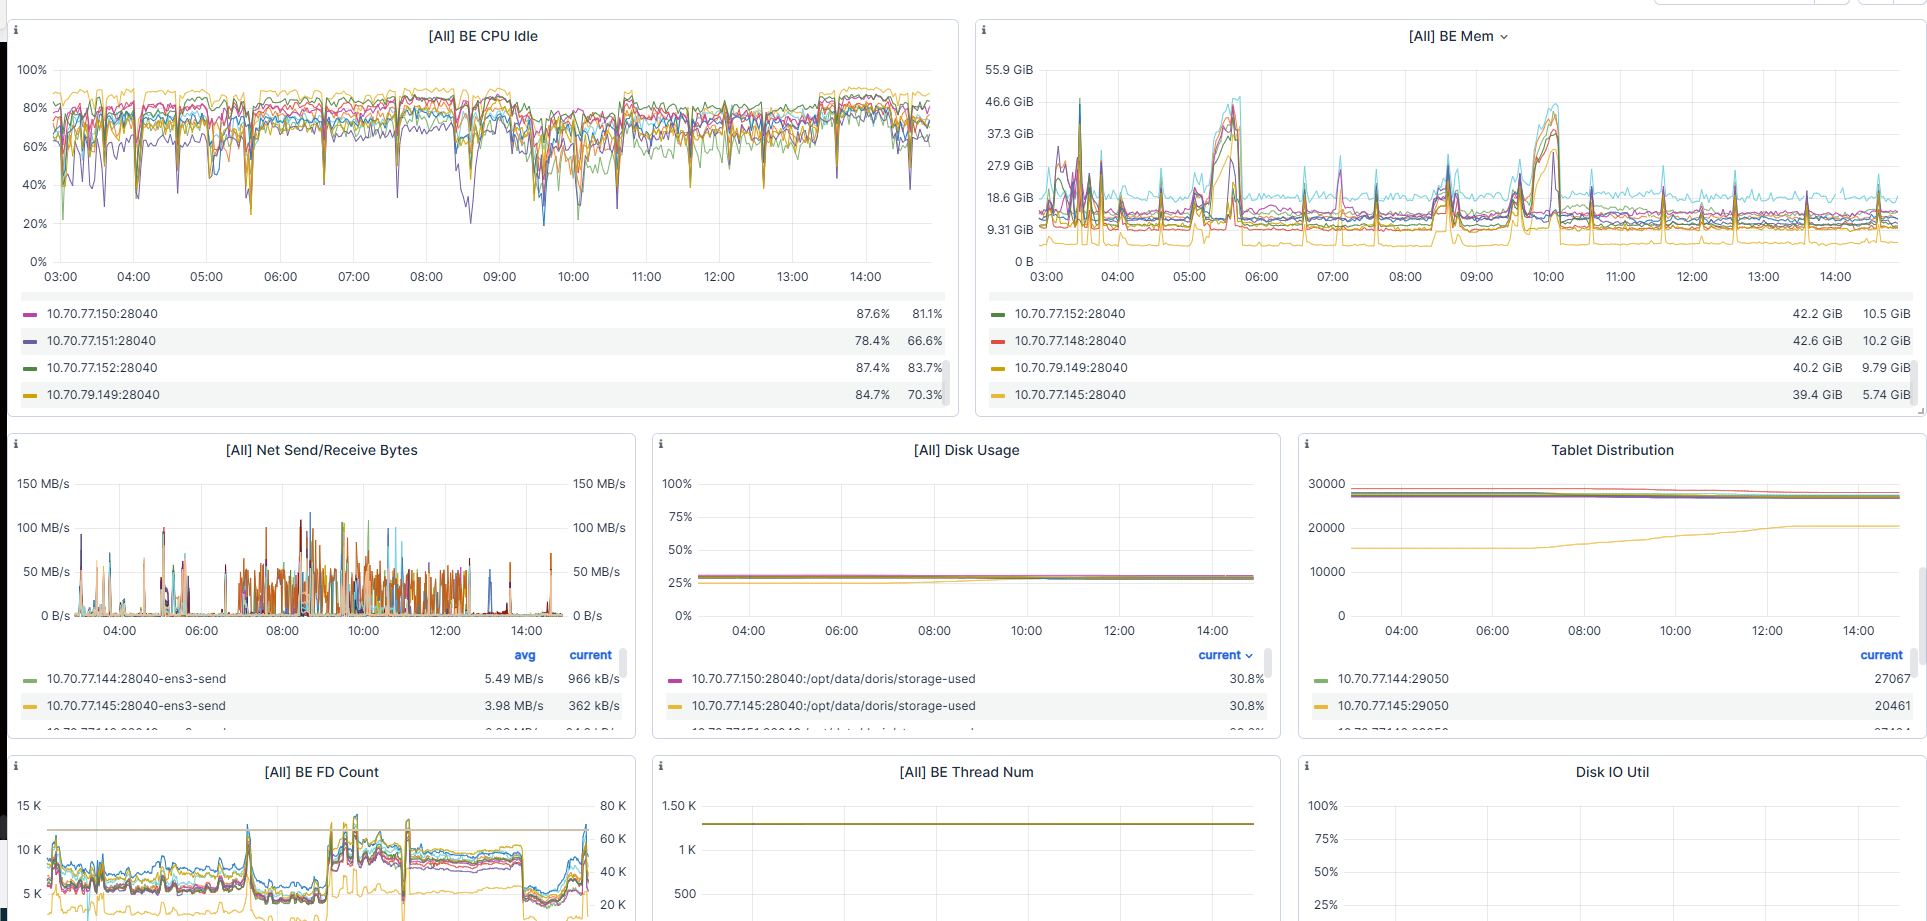Sort Disk Usage legend by current column
Viewport: 1927px width, 921px height.
(1225, 655)
